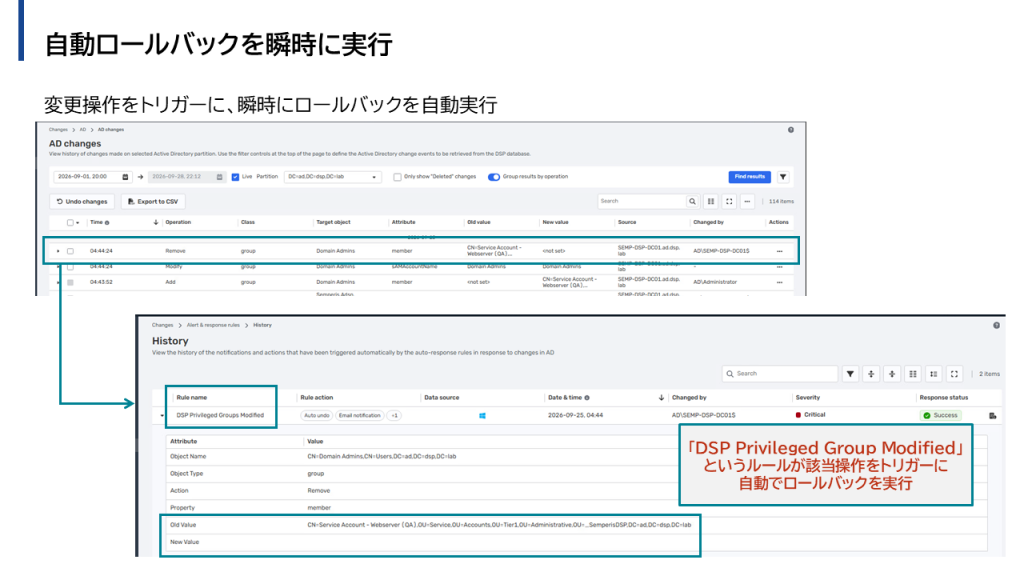Click info icon next to Time column header
Viewport: 1024px width, 576px height.
click(107, 223)
